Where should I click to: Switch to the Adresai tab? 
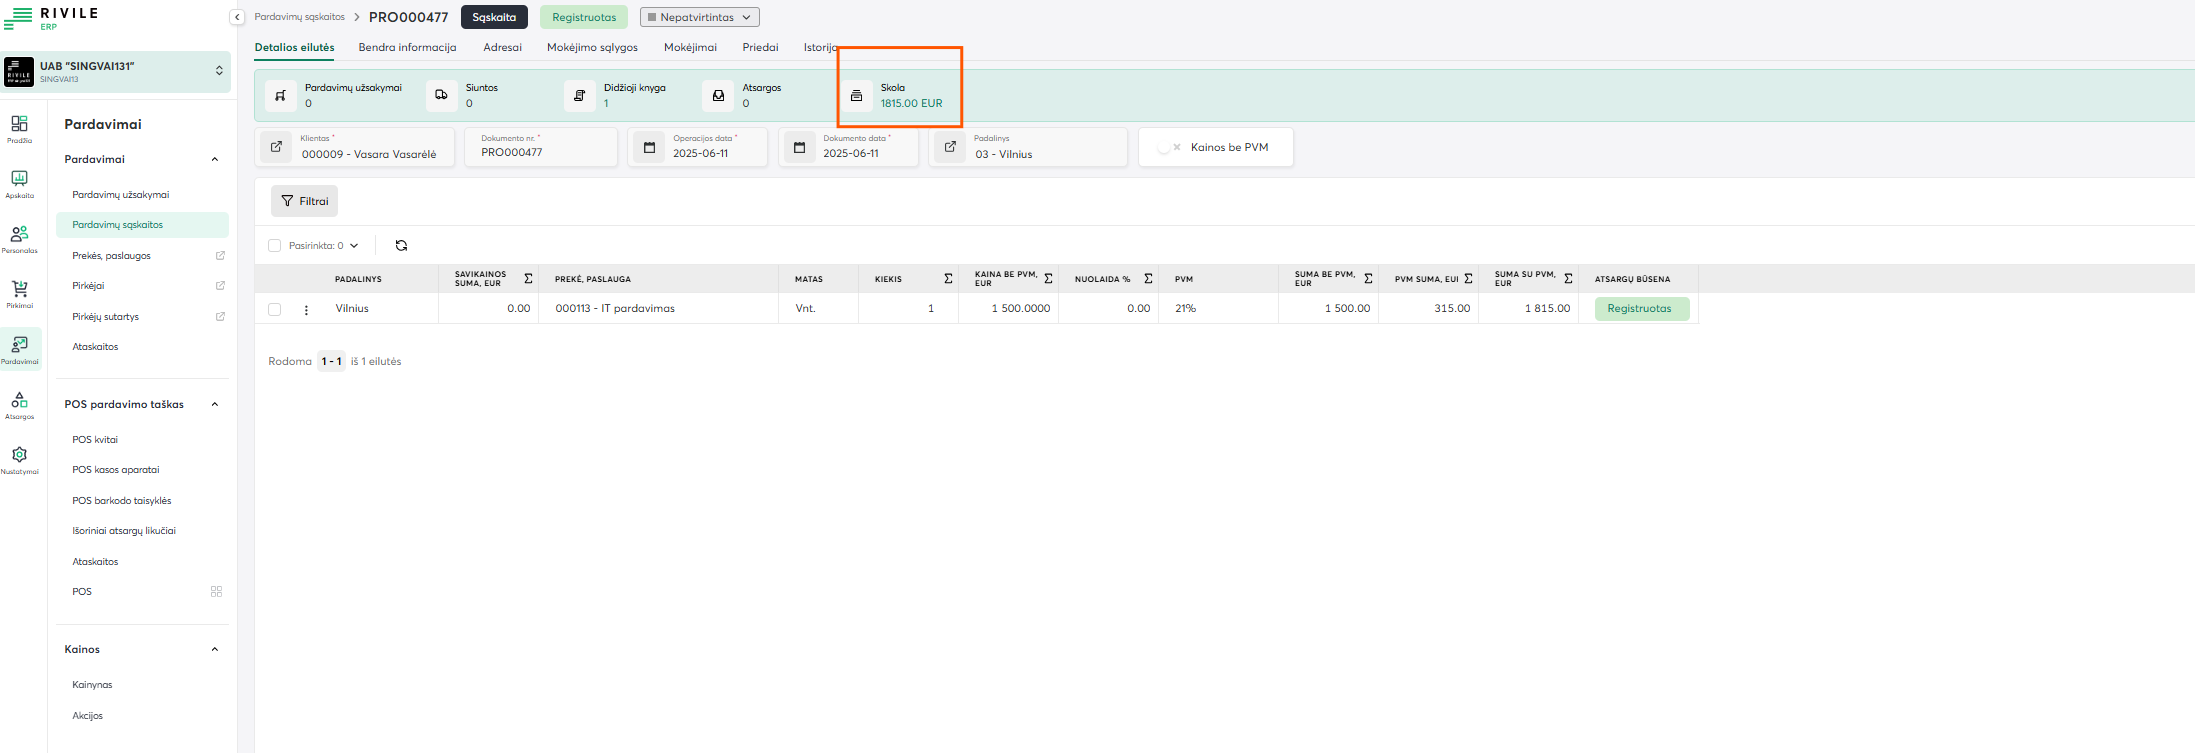(x=502, y=47)
